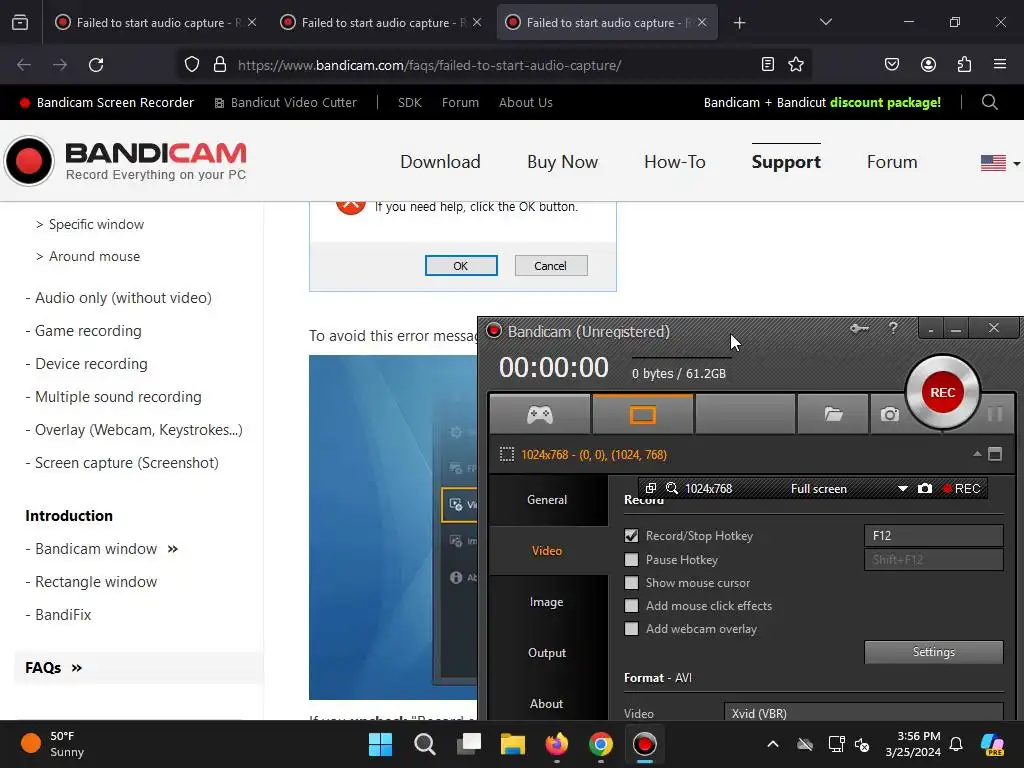Enable the Pause Hotkey checkbox

[631, 560]
